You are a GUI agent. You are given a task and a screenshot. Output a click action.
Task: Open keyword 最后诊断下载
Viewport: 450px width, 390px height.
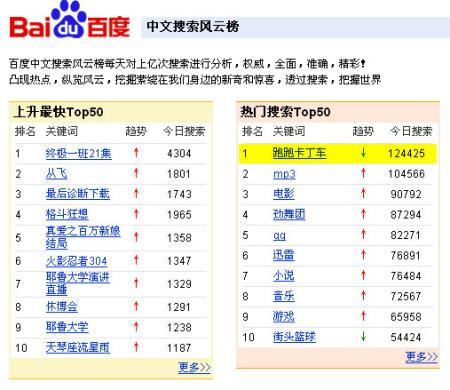tap(78, 194)
